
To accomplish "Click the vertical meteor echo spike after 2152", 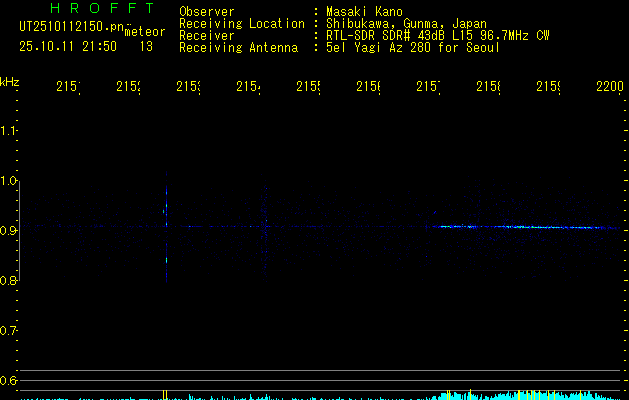I will click(166, 227).
